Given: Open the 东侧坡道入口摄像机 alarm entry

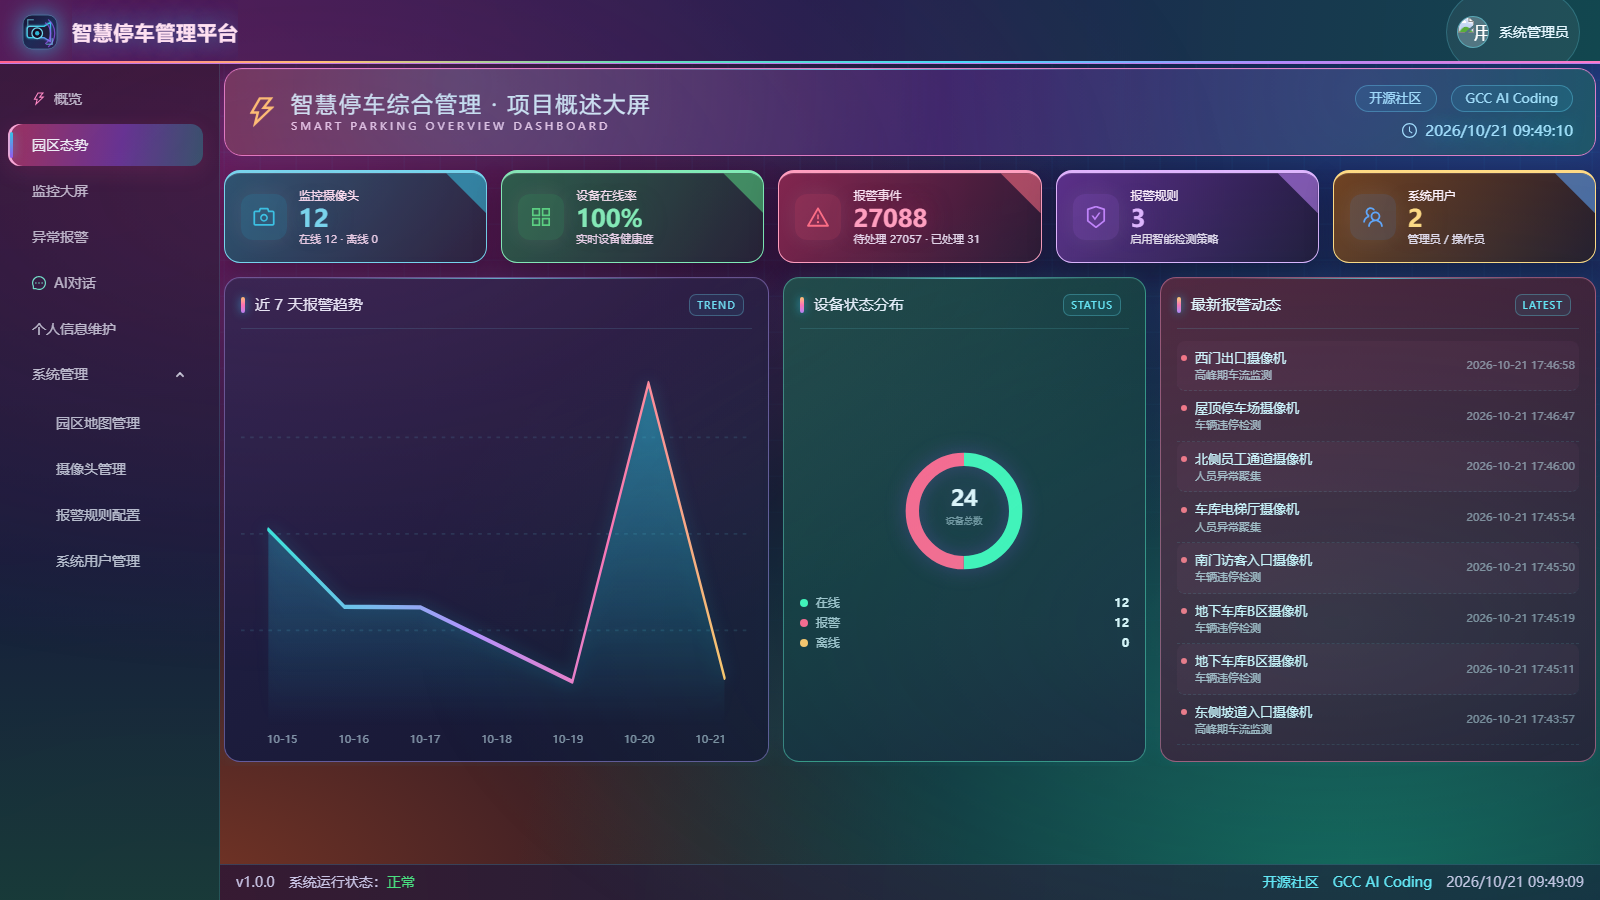Looking at the screenshot, I should [1377, 720].
